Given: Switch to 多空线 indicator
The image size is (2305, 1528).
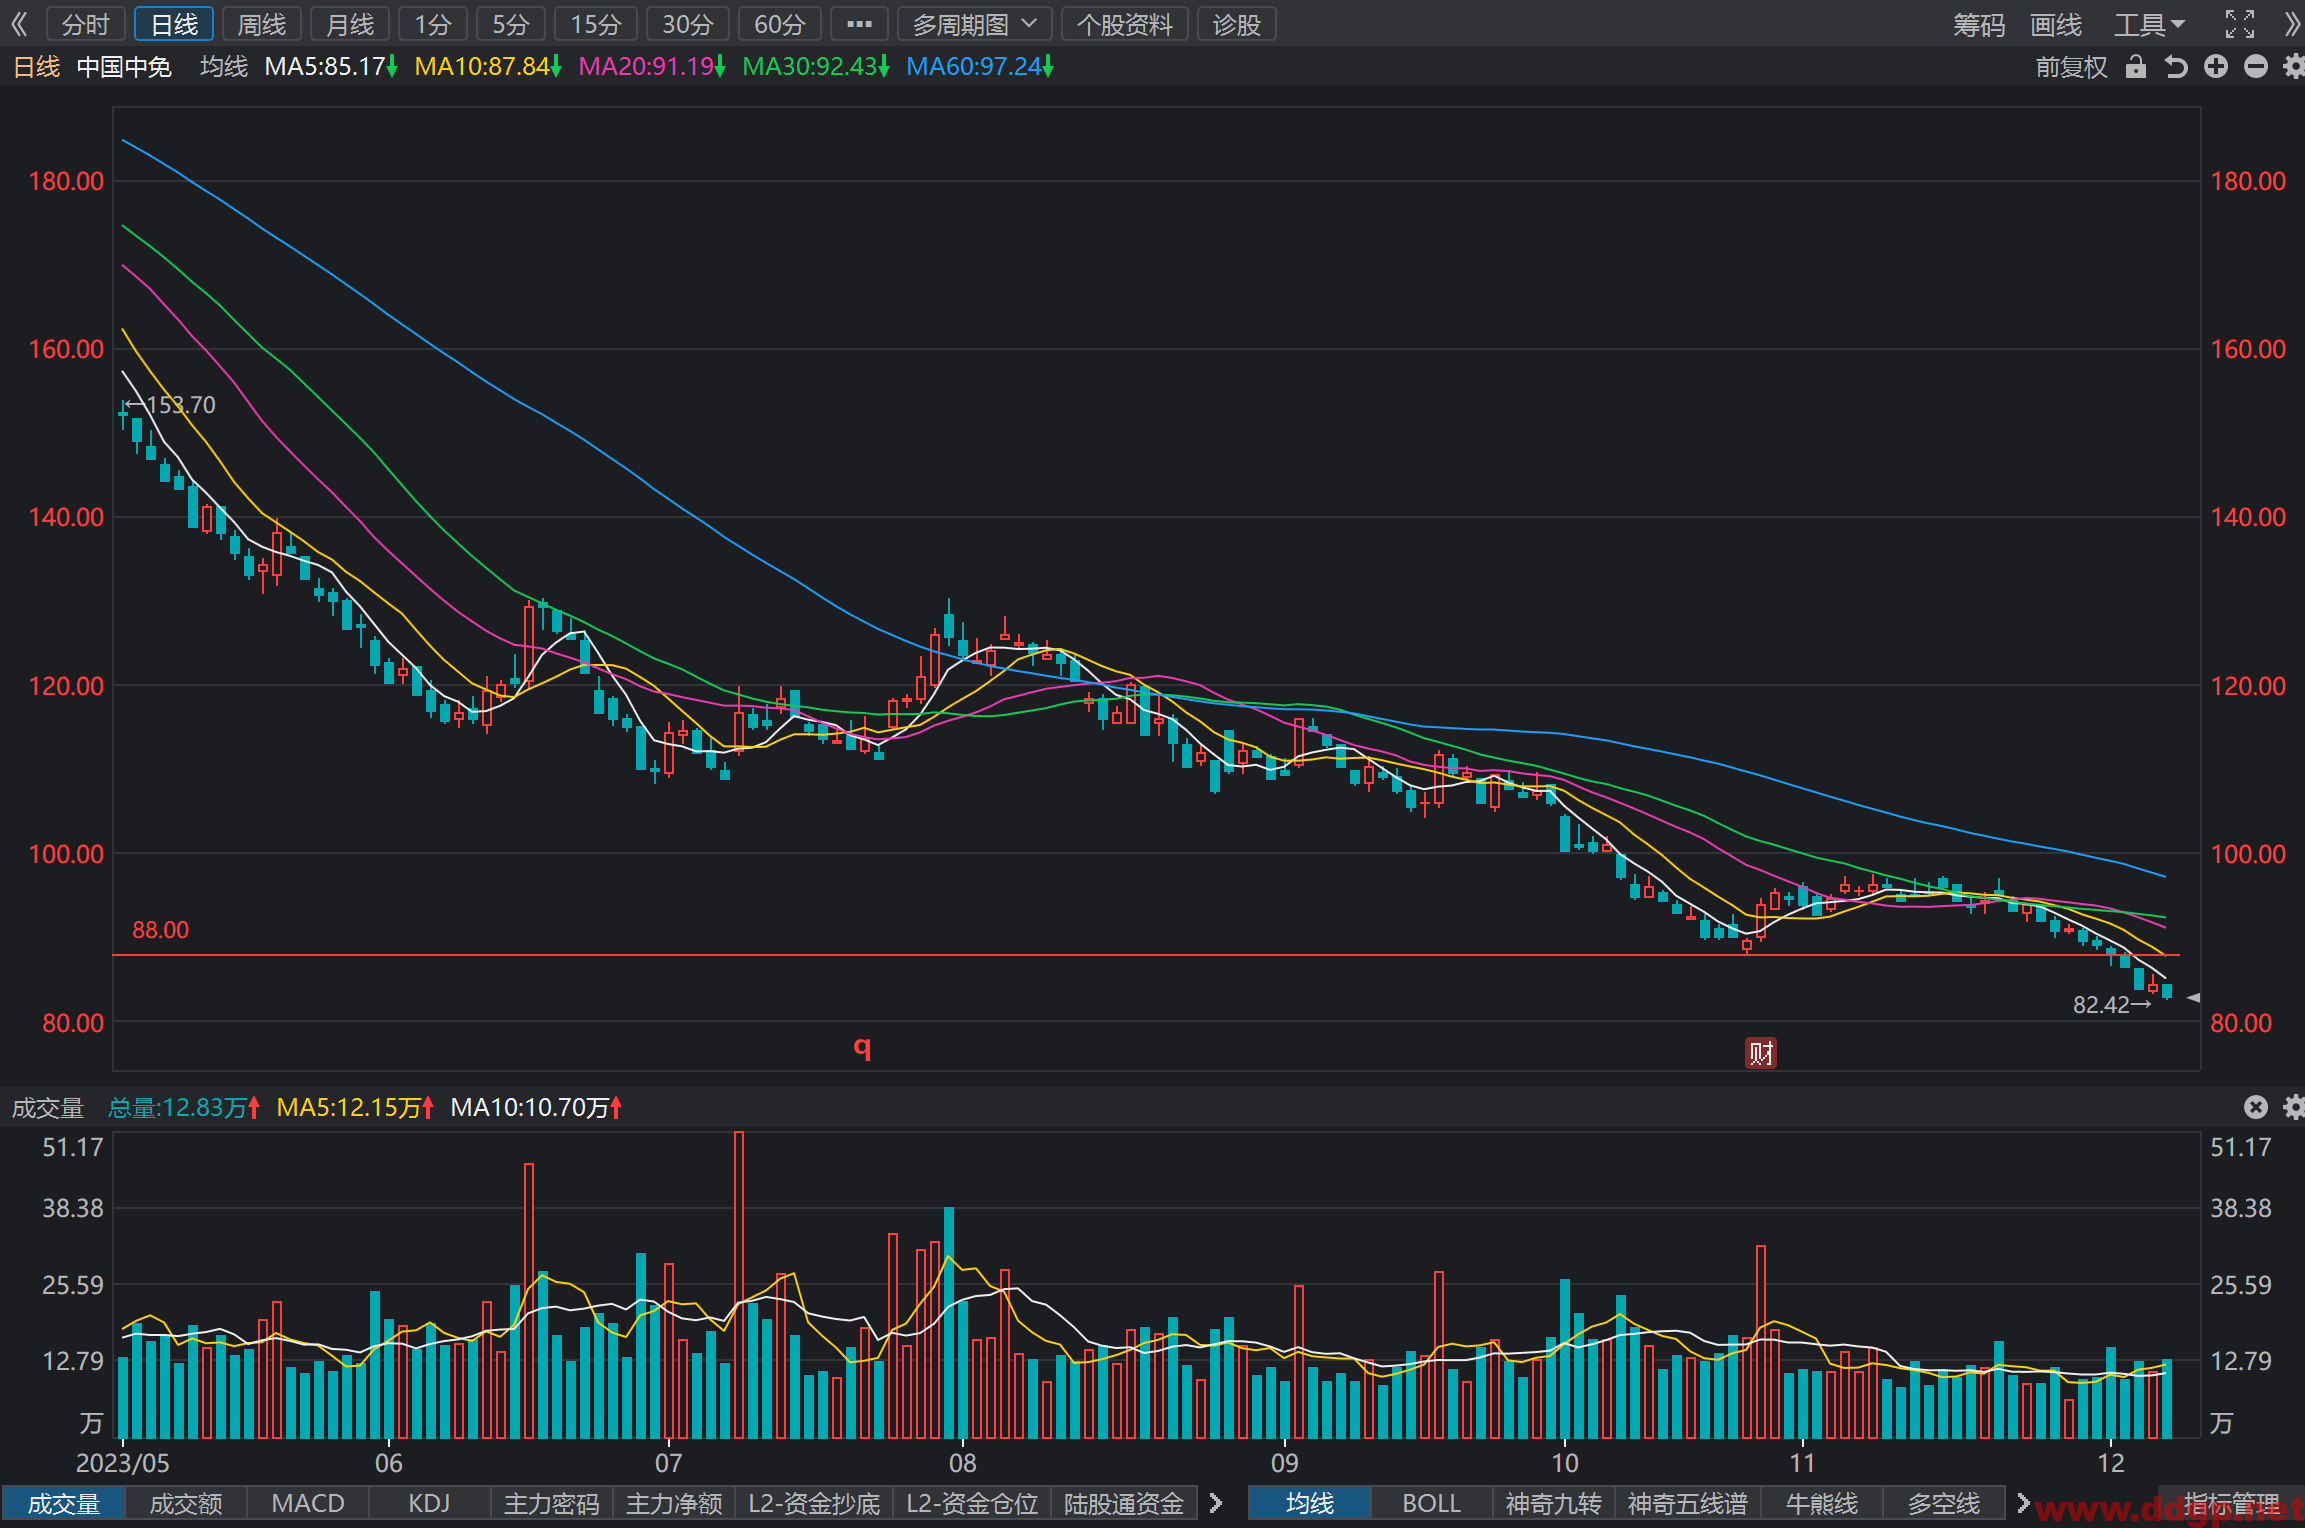Looking at the screenshot, I should tap(1944, 1503).
